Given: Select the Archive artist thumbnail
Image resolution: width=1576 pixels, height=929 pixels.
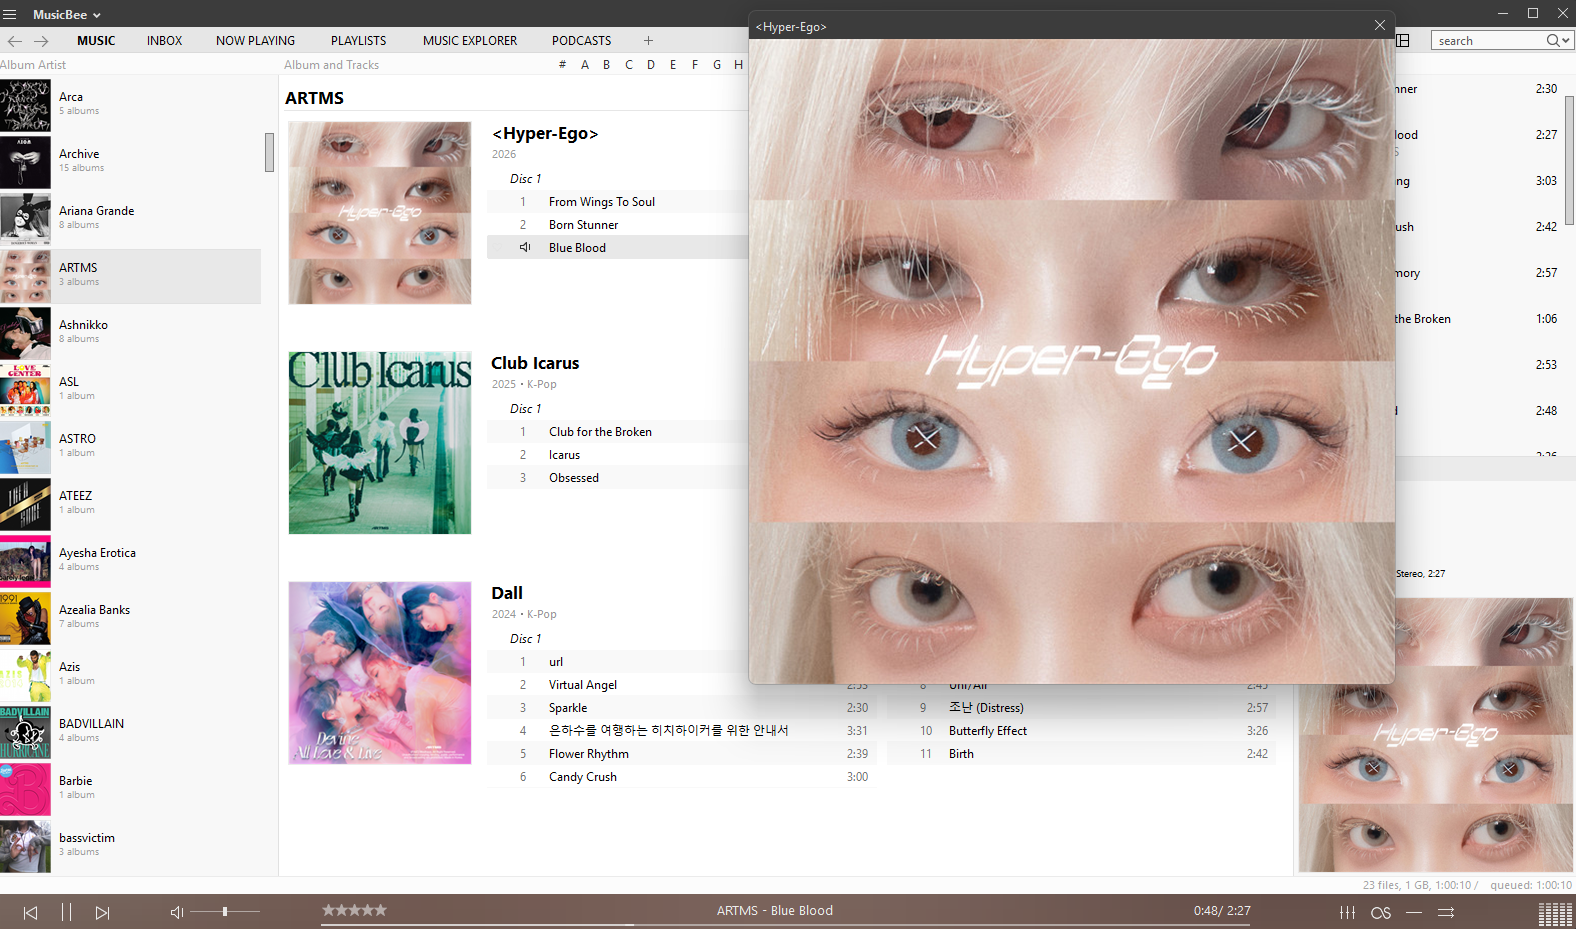Looking at the screenshot, I should coord(25,162).
